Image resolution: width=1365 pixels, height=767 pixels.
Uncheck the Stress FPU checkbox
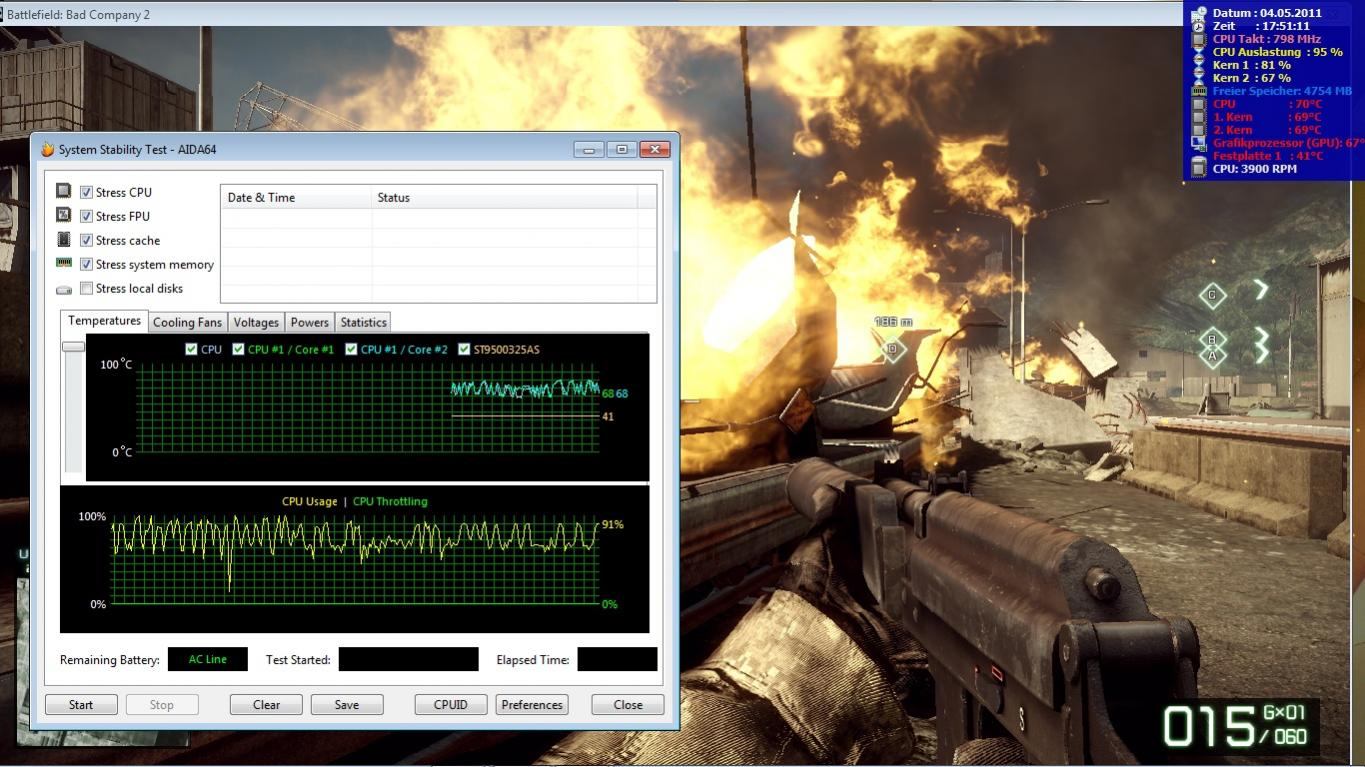tap(86, 216)
